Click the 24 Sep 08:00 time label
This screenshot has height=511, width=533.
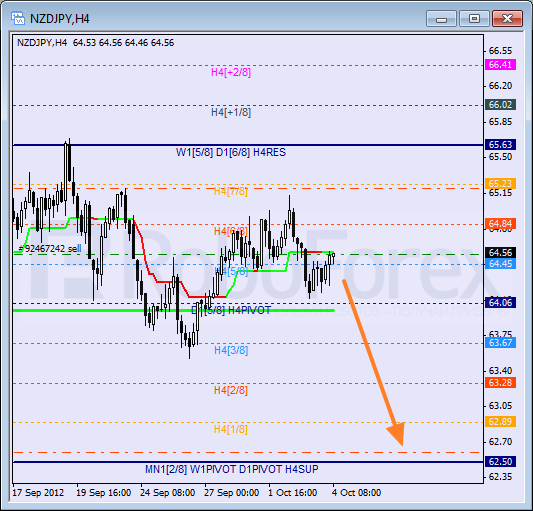pos(168,493)
